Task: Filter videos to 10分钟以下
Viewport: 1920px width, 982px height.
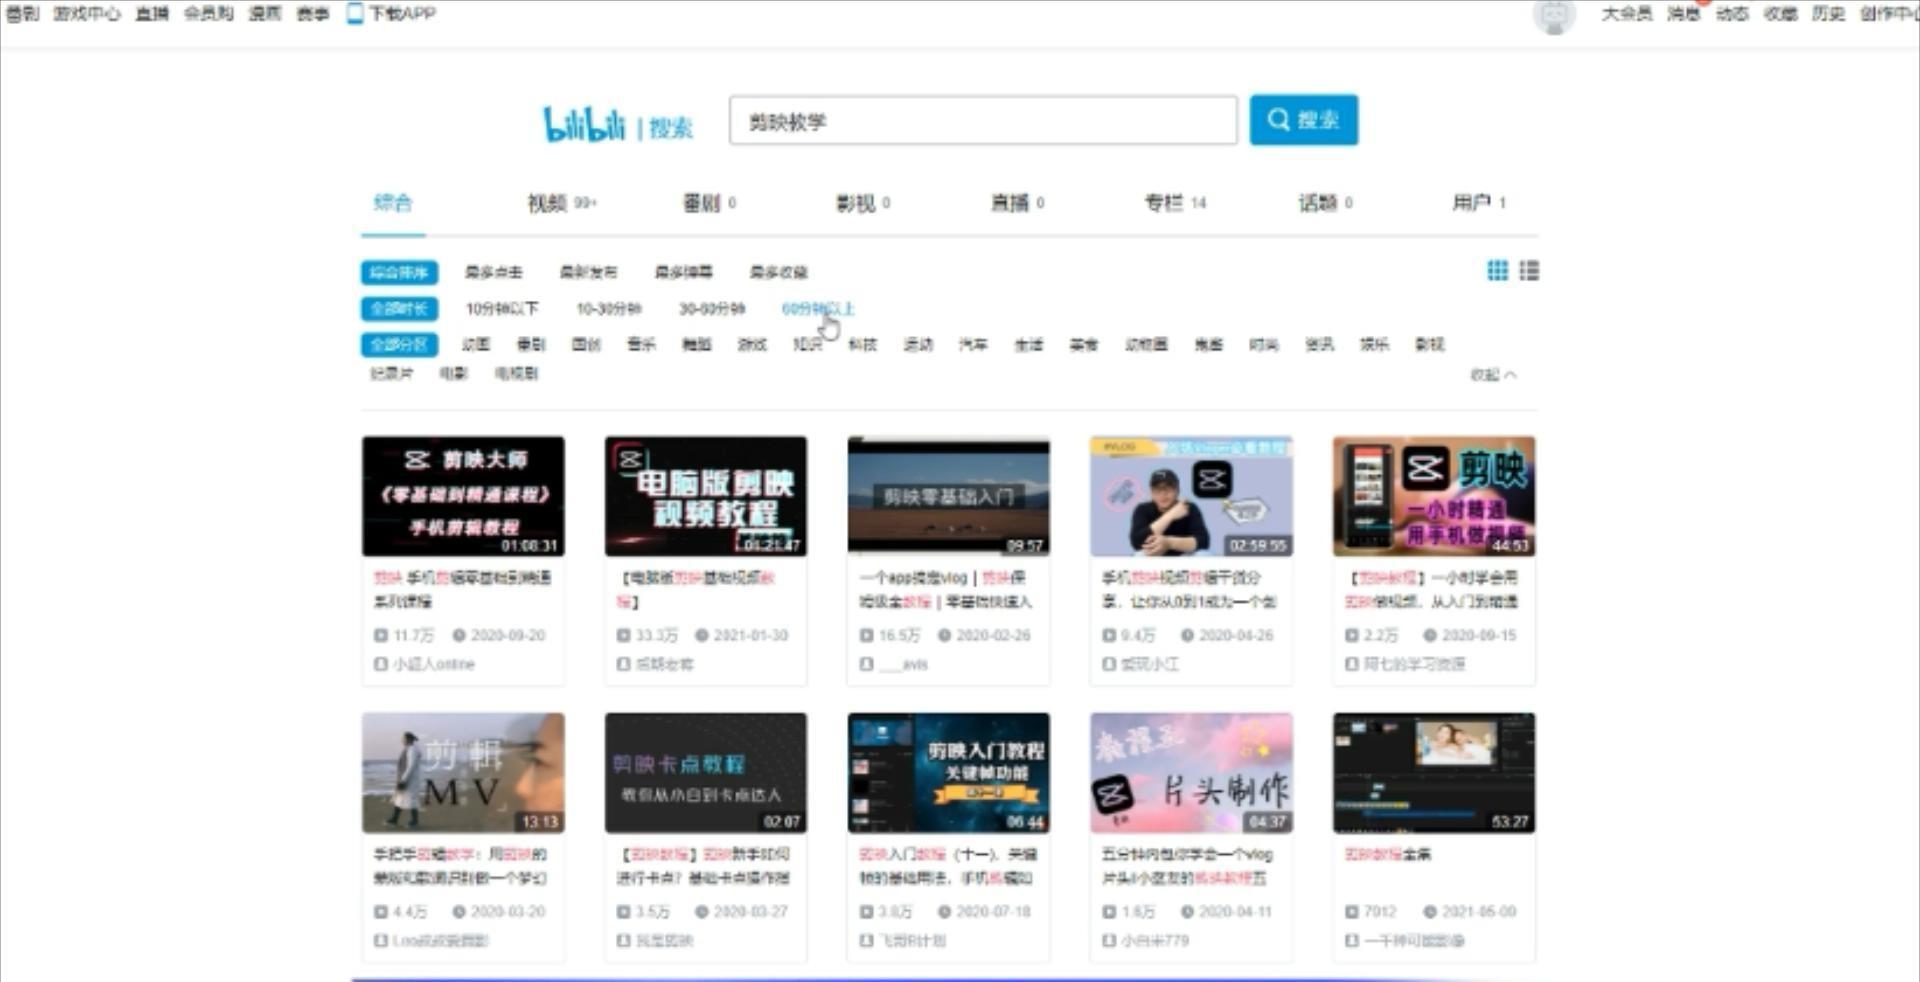Action: click(x=502, y=309)
